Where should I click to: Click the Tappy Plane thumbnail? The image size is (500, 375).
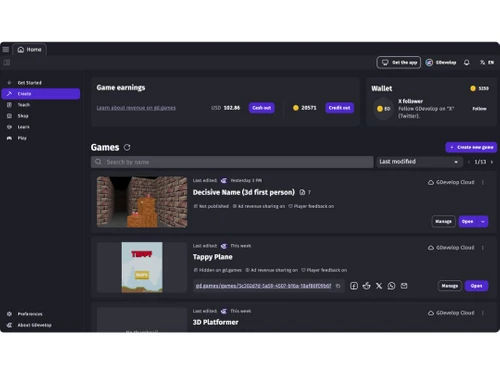(x=142, y=267)
